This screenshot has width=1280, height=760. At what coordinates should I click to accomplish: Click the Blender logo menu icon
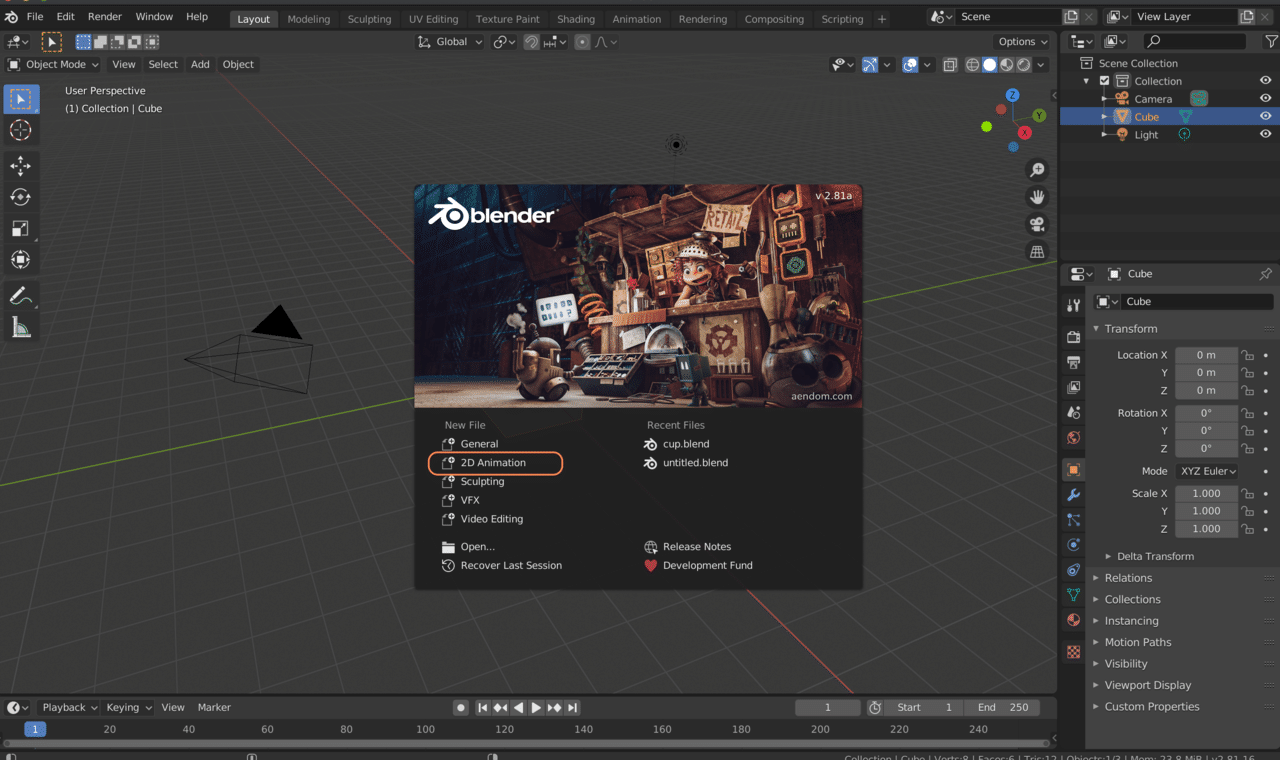click(x=11, y=17)
